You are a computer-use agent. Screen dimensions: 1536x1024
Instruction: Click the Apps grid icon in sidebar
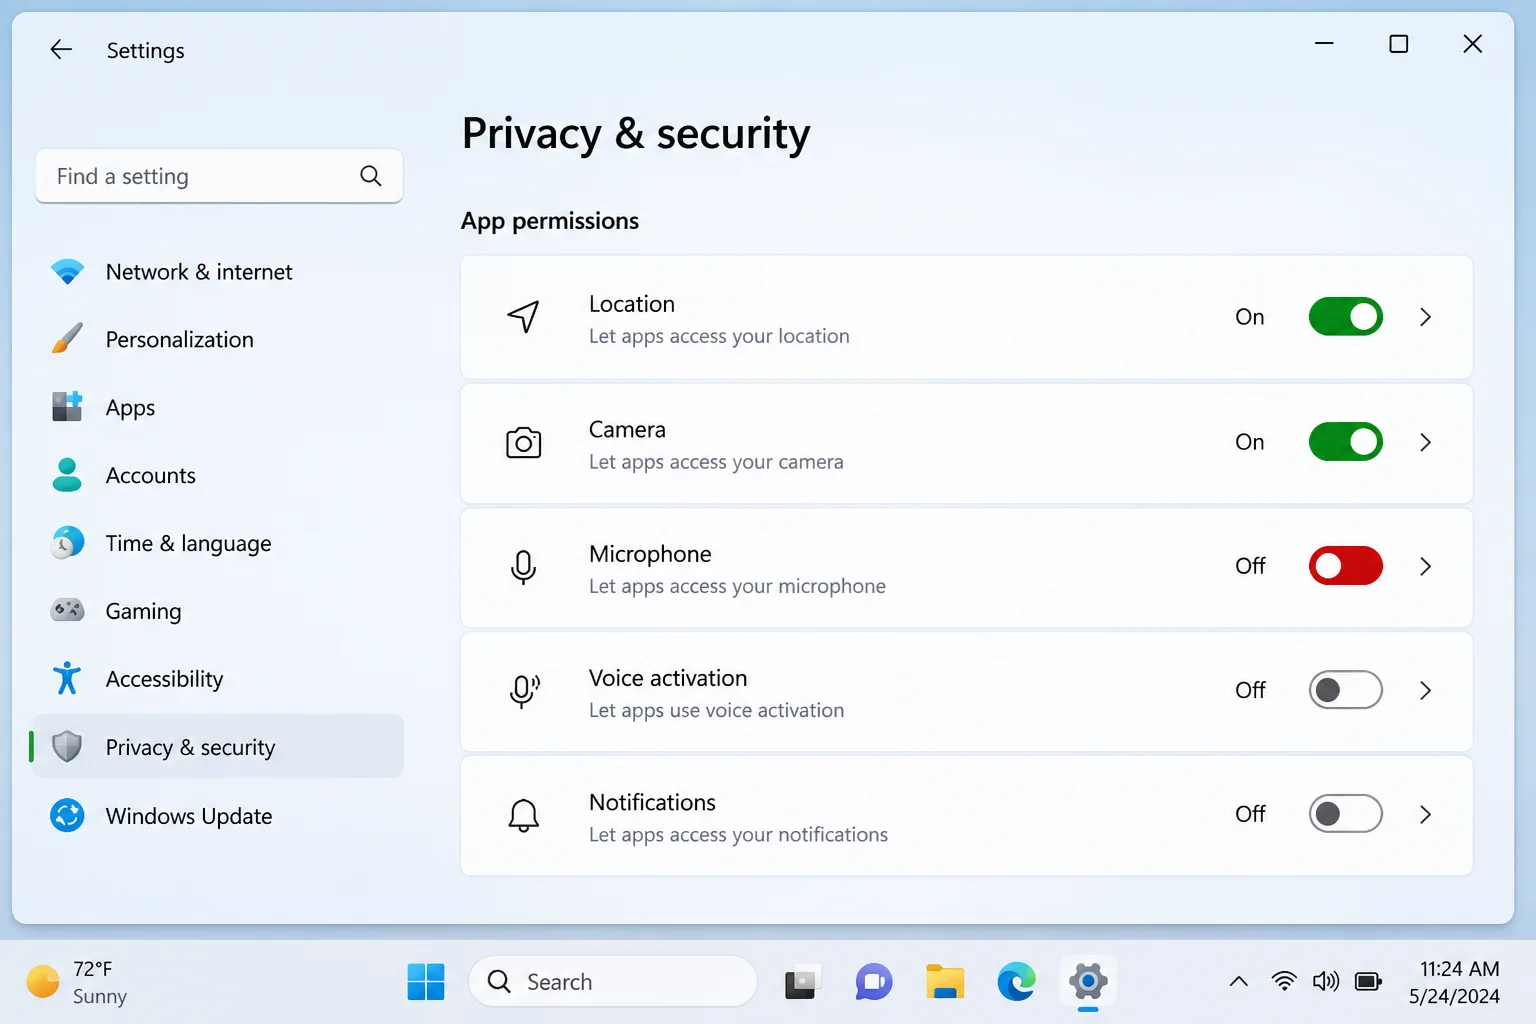[67, 407]
